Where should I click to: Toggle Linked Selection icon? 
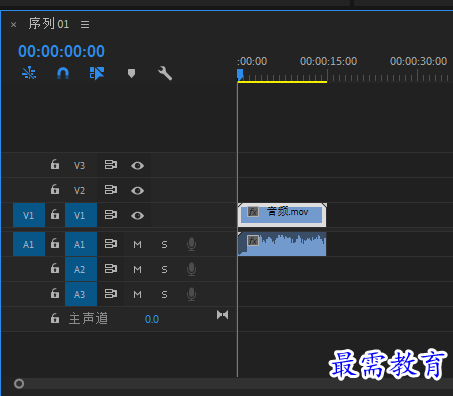click(97, 73)
